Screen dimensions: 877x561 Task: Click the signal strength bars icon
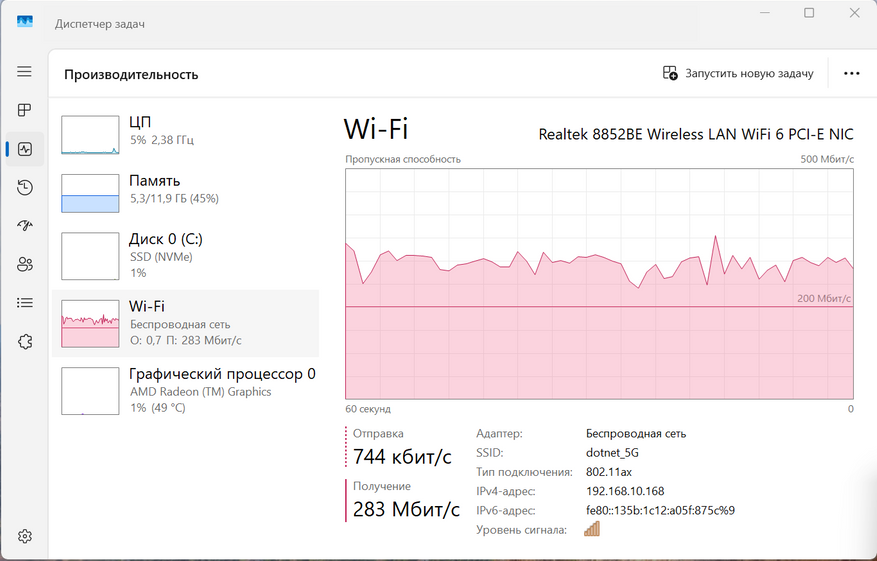(x=592, y=529)
